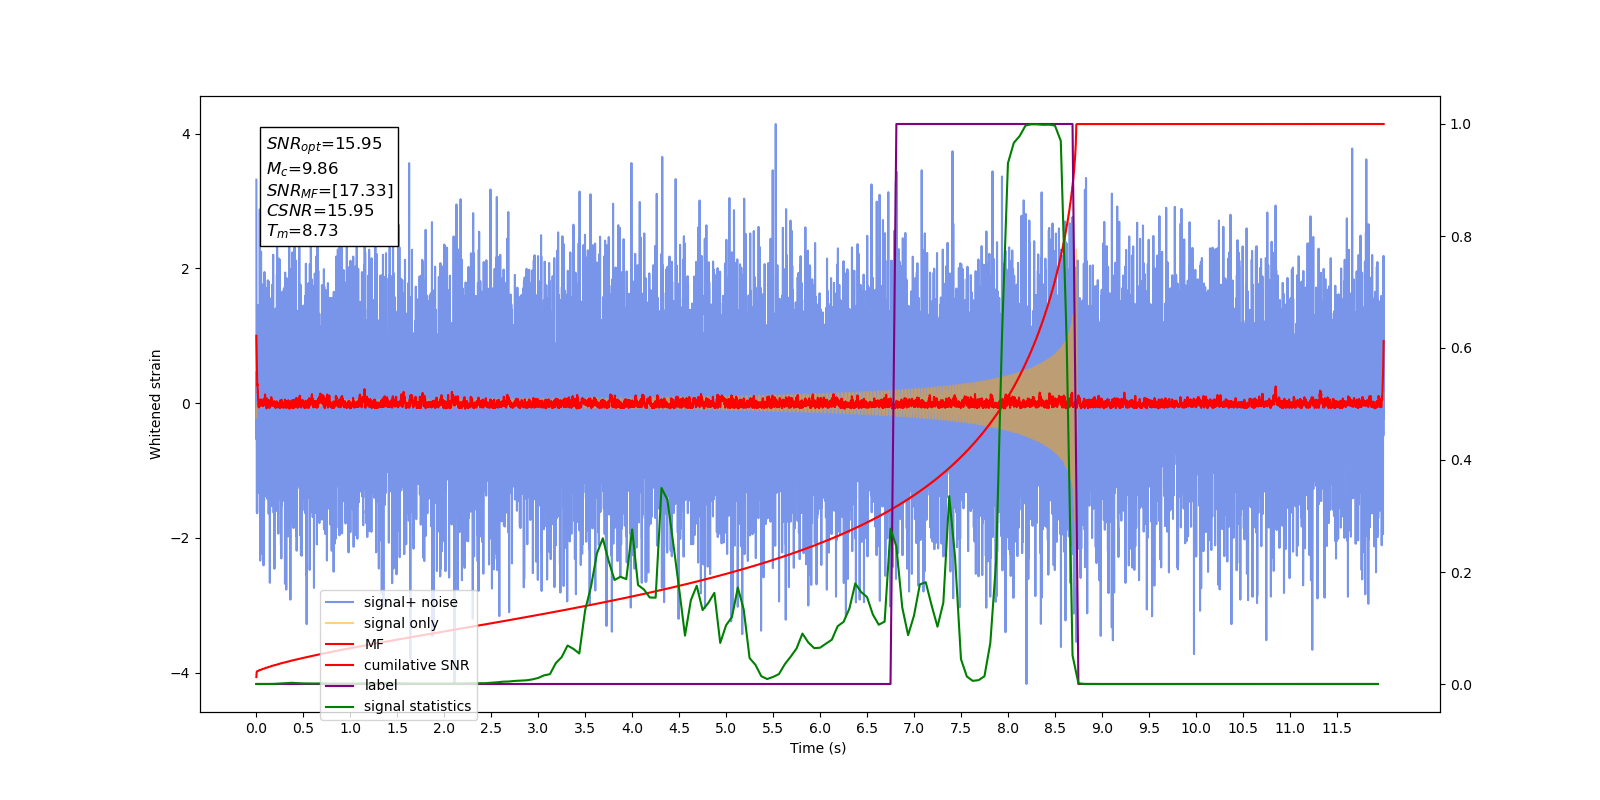
Task: Click the 0.6 tick on right axis
Action: [1461, 349]
